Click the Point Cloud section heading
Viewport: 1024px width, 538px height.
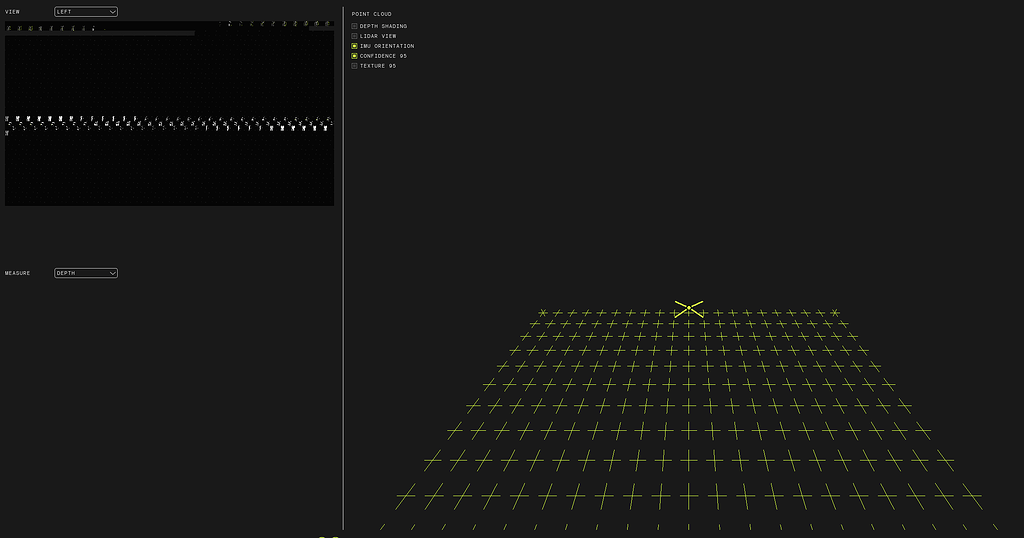coord(371,14)
